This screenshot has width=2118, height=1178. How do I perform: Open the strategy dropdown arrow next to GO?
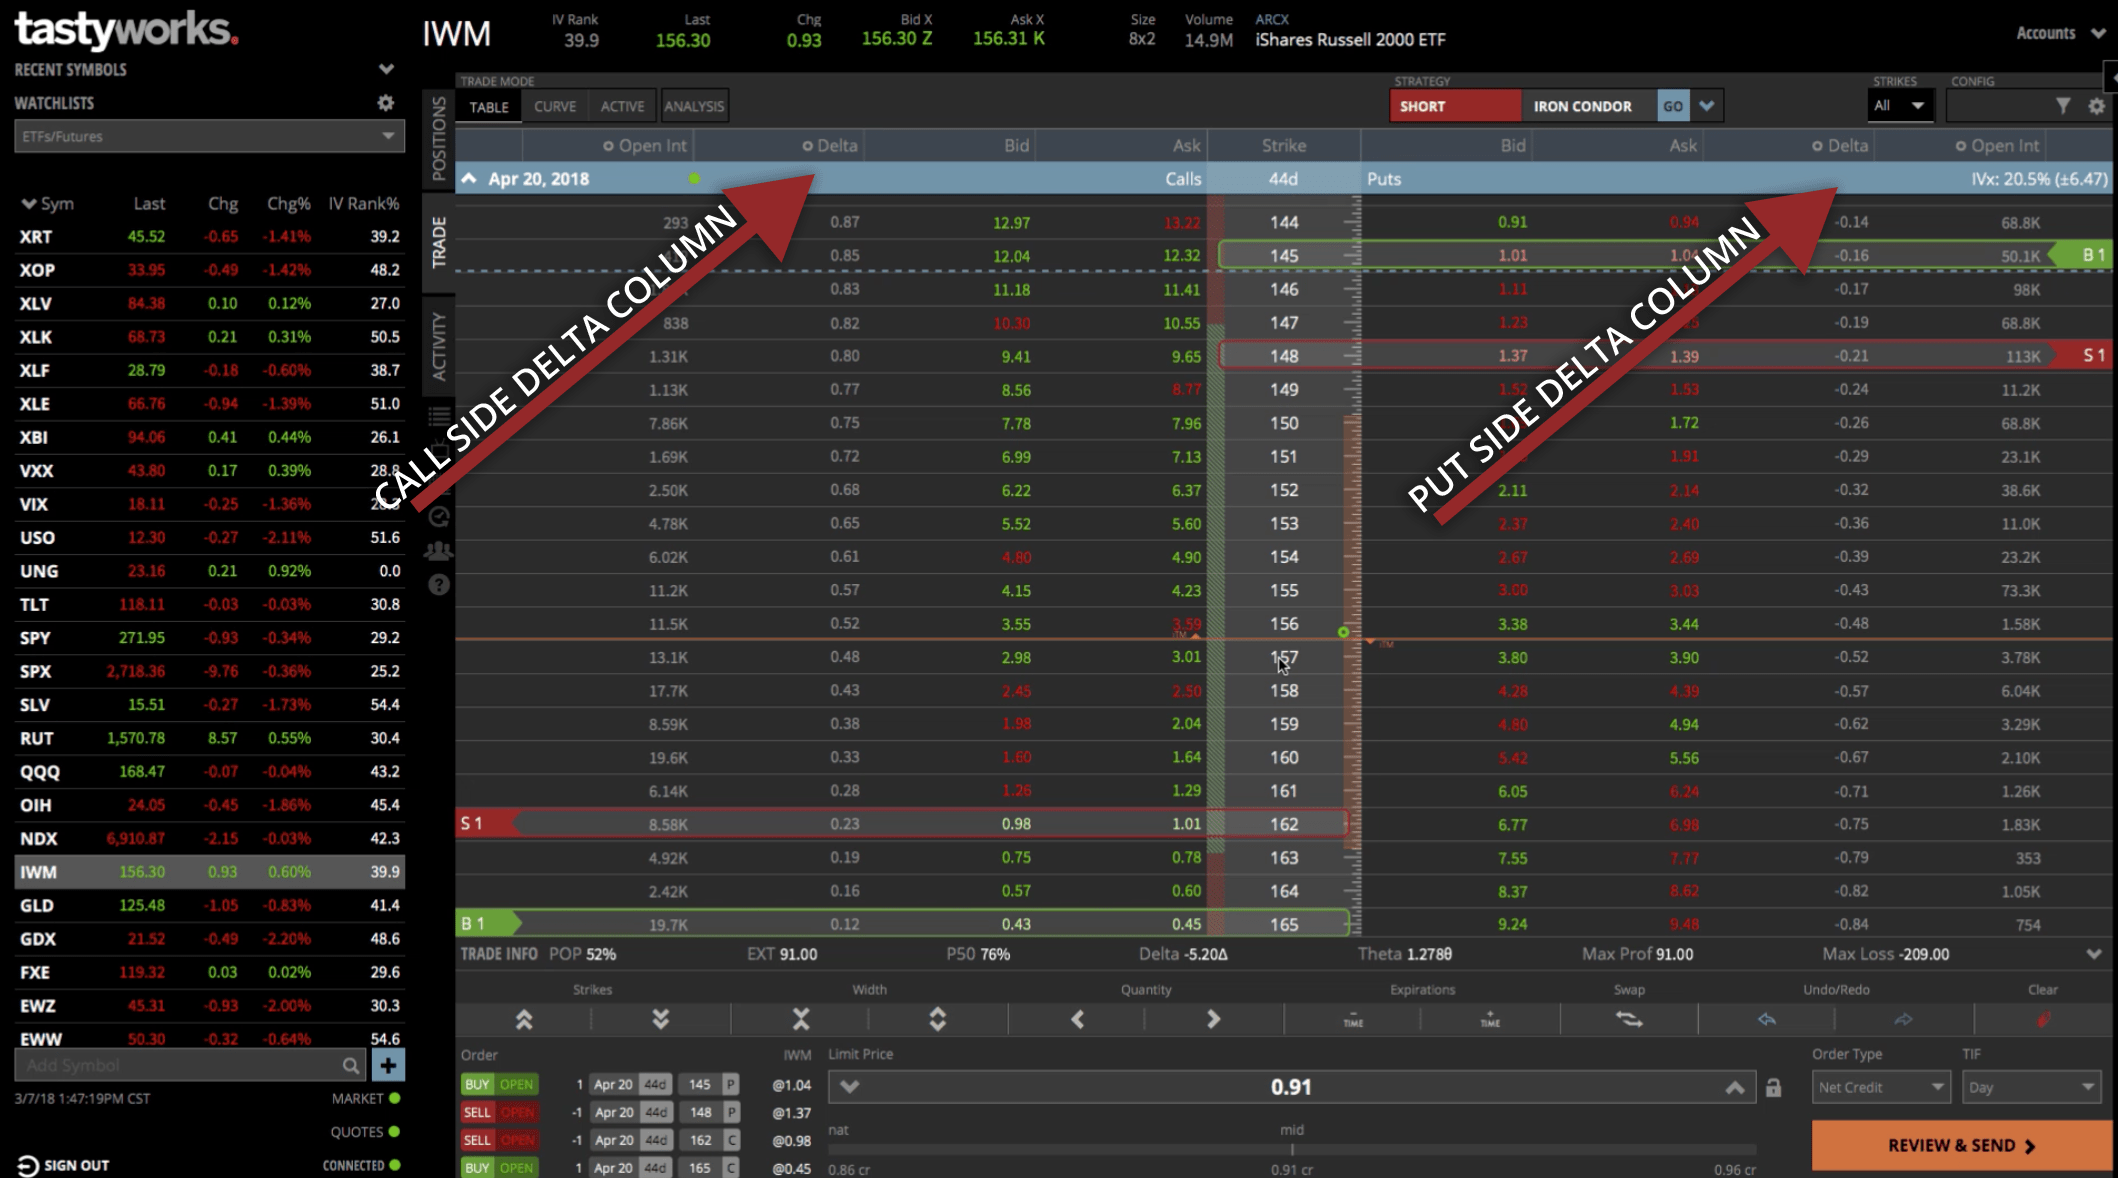click(1706, 106)
